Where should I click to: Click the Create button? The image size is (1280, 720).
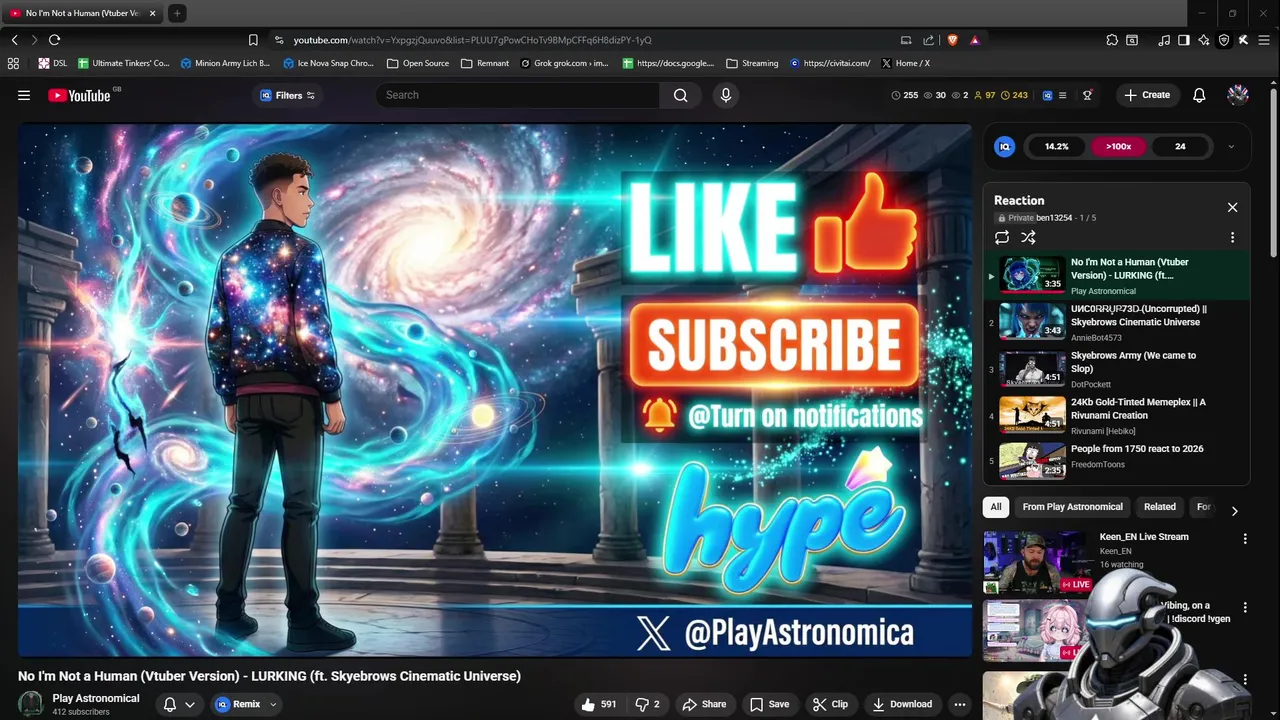1146,95
